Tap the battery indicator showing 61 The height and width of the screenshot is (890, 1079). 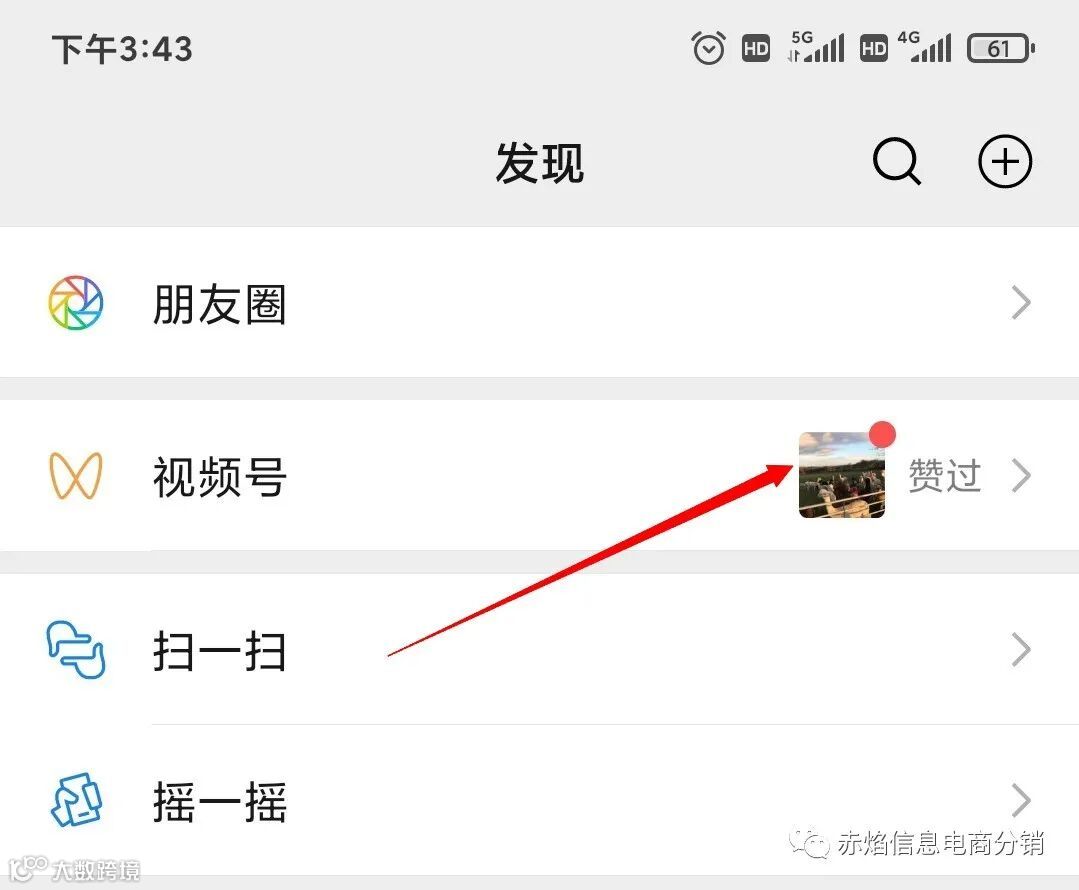(1001, 49)
